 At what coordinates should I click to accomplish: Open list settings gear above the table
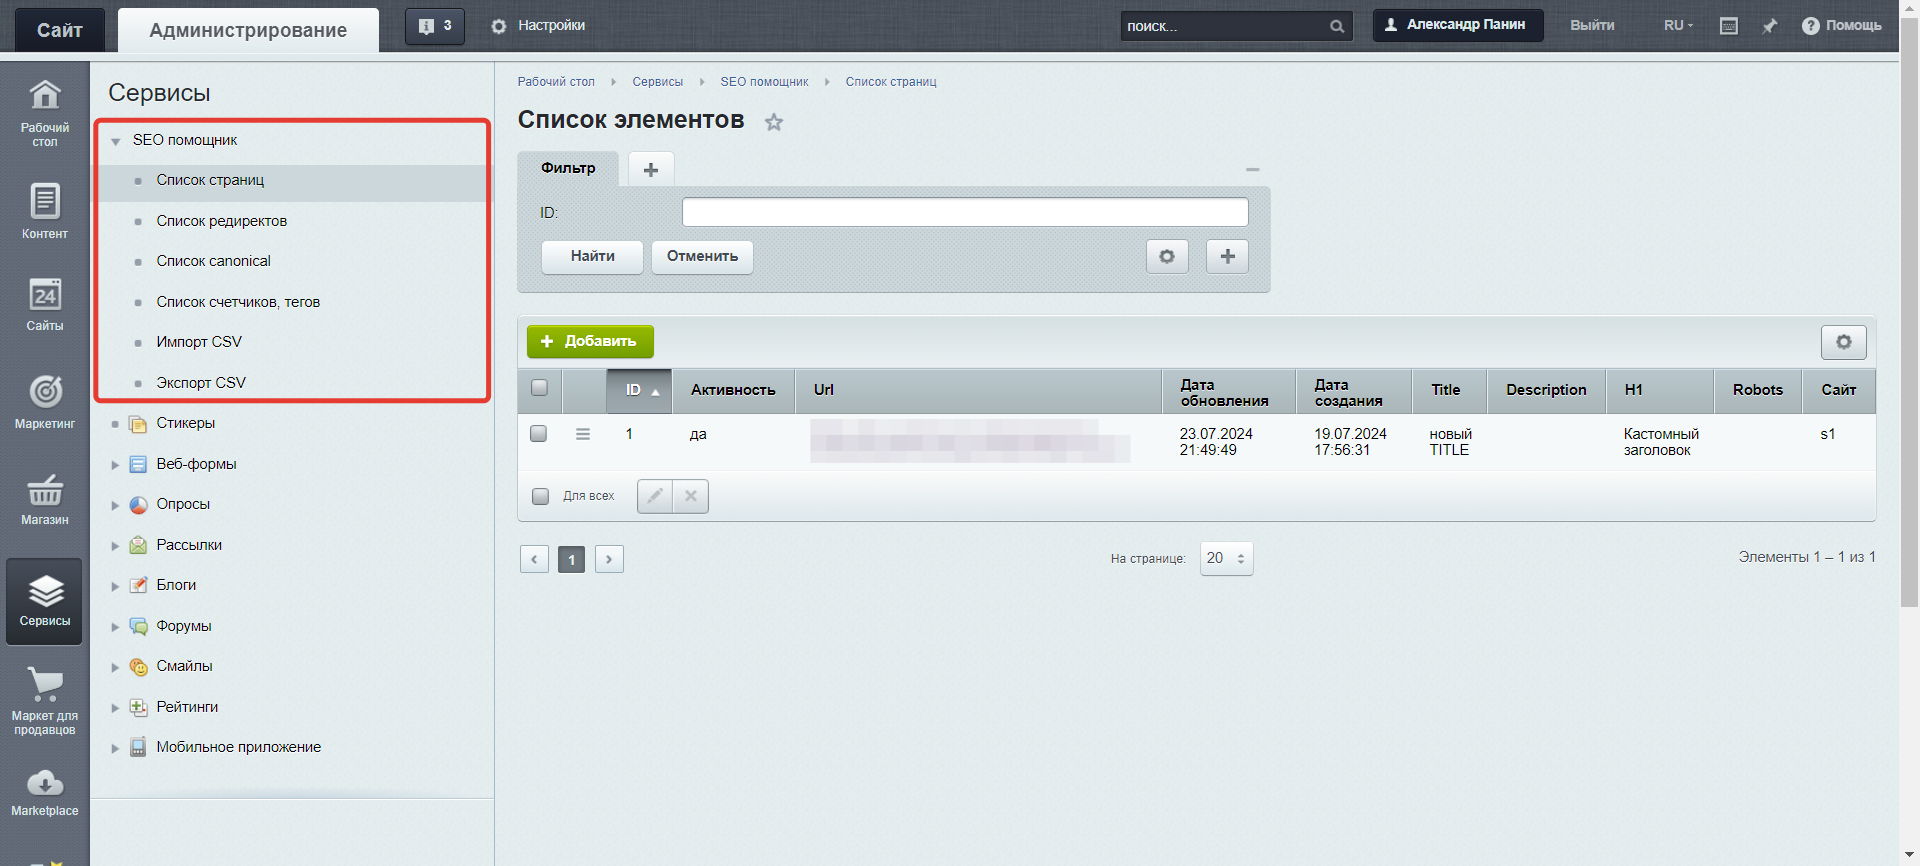click(x=1843, y=342)
